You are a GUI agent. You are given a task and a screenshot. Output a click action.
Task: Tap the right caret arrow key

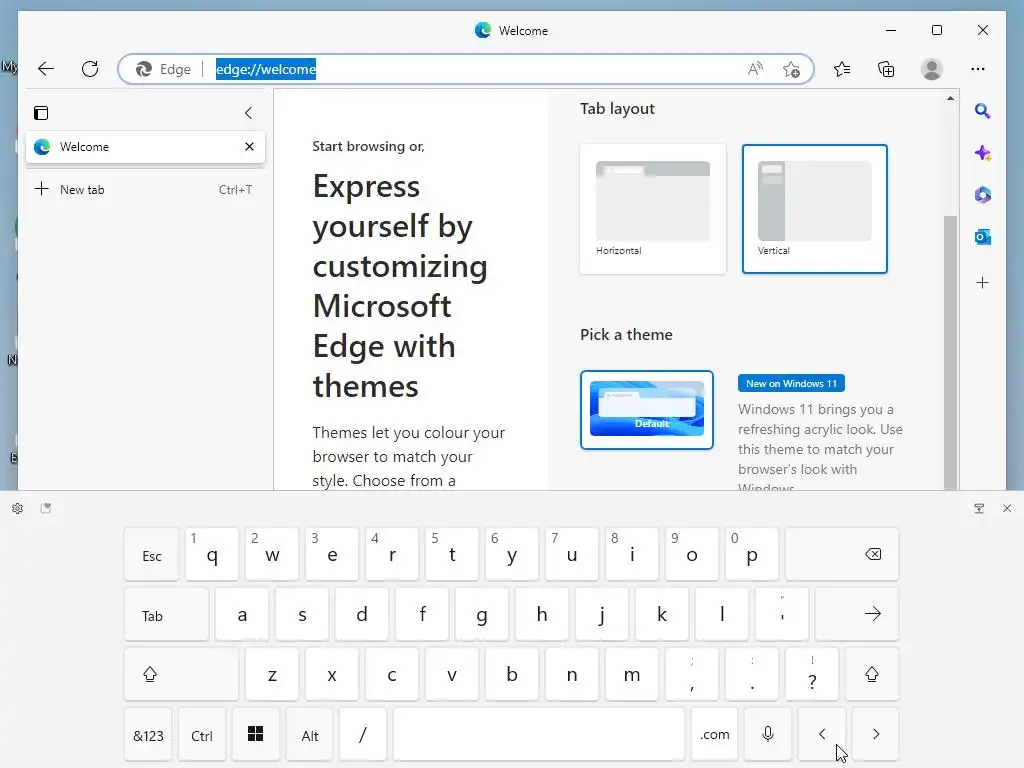point(876,735)
